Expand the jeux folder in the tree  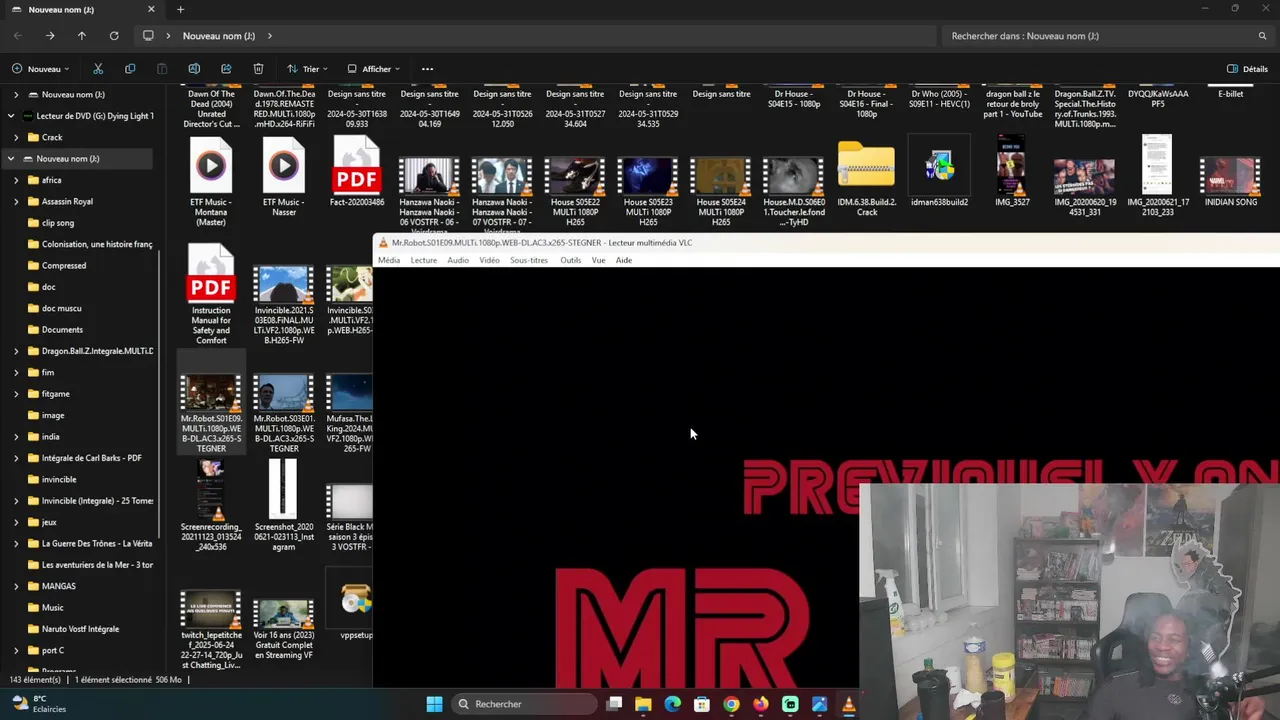[x=16, y=522]
